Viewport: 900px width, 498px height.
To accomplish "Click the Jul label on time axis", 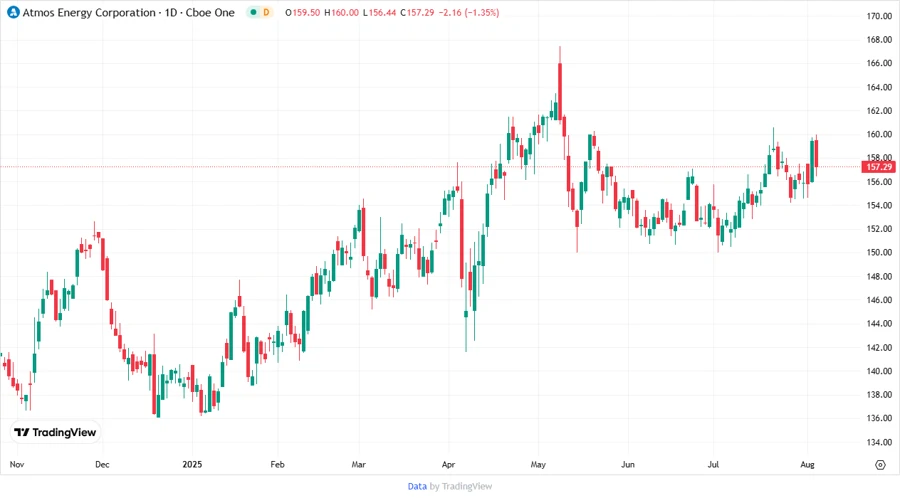I will click(x=713, y=464).
